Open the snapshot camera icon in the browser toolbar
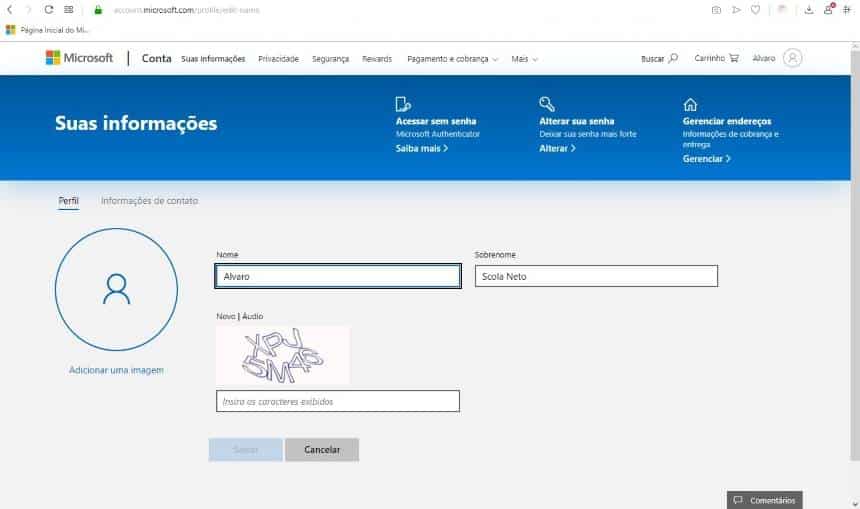Image resolution: width=860 pixels, height=509 pixels. [716, 10]
